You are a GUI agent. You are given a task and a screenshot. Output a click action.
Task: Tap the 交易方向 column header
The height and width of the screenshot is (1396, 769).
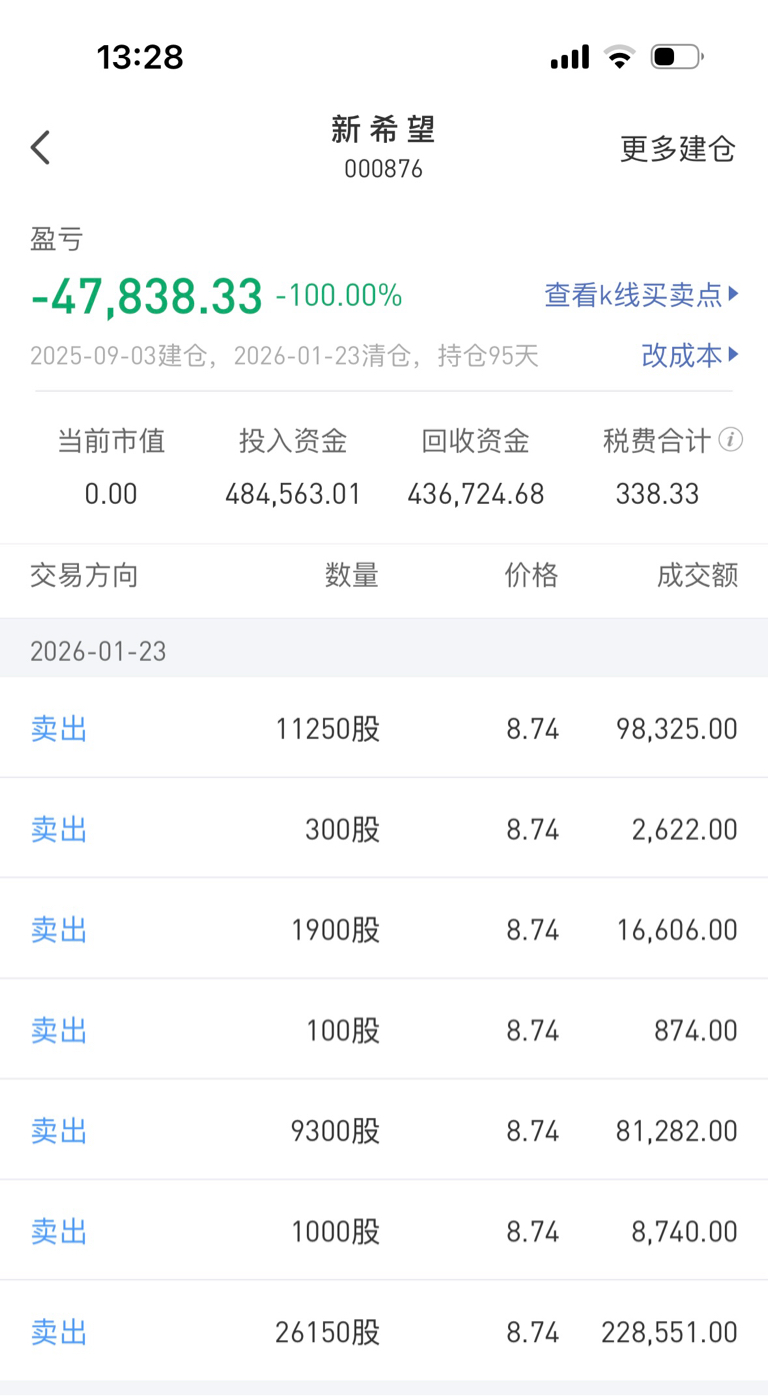coord(84,576)
